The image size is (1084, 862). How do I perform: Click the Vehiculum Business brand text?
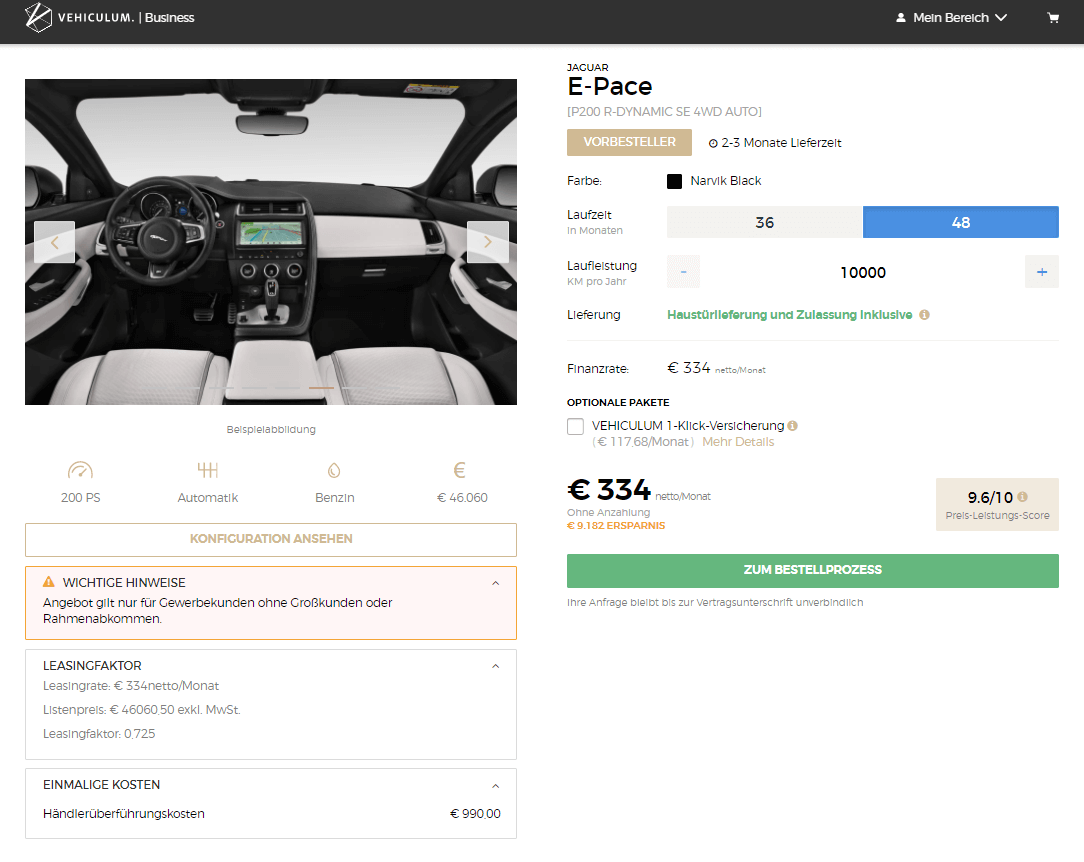pos(126,18)
